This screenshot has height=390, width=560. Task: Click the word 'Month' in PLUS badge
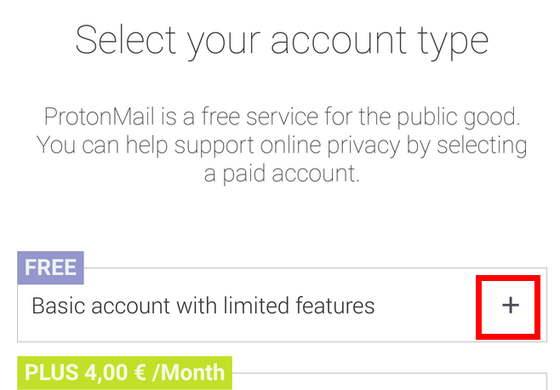[193, 372]
